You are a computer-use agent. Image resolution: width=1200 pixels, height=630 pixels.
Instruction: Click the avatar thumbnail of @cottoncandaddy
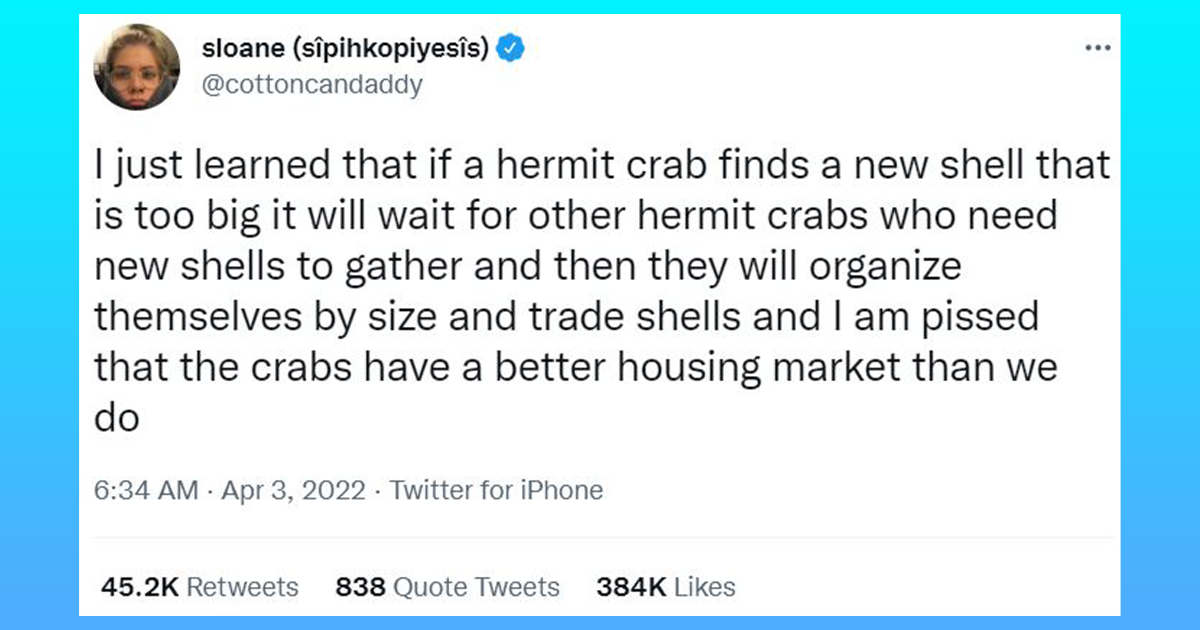137,62
